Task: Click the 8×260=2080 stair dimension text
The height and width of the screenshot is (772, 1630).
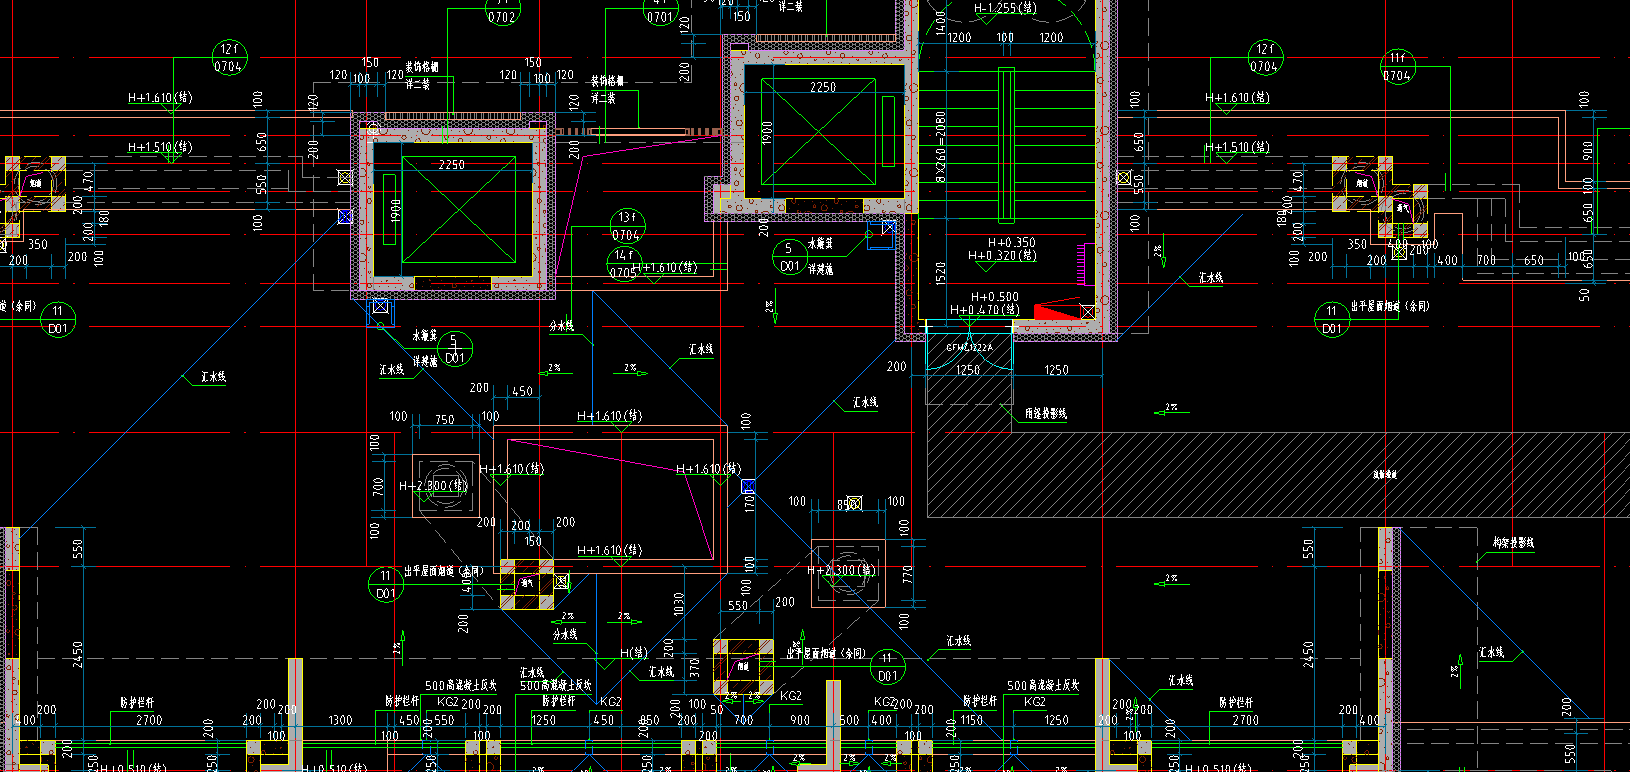Action: point(940,147)
